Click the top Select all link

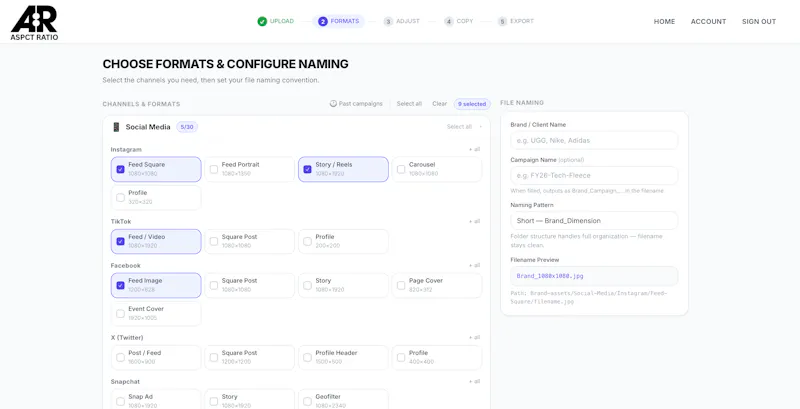pyautogui.click(x=409, y=104)
